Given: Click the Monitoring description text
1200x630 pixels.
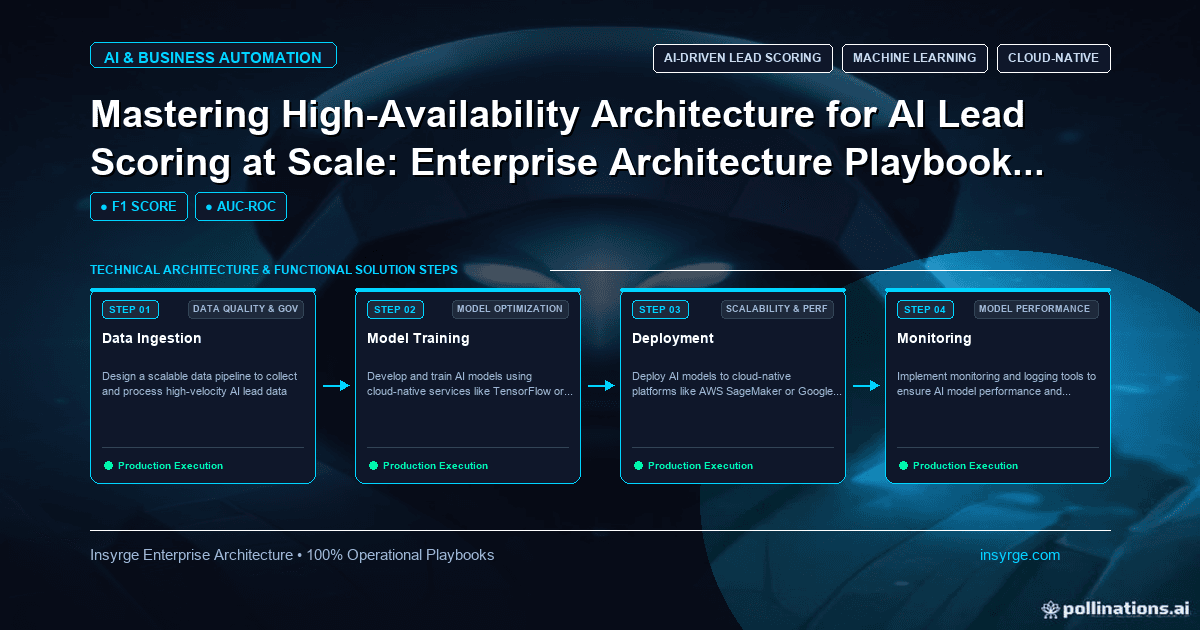Looking at the screenshot, I should (x=997, y=384).
